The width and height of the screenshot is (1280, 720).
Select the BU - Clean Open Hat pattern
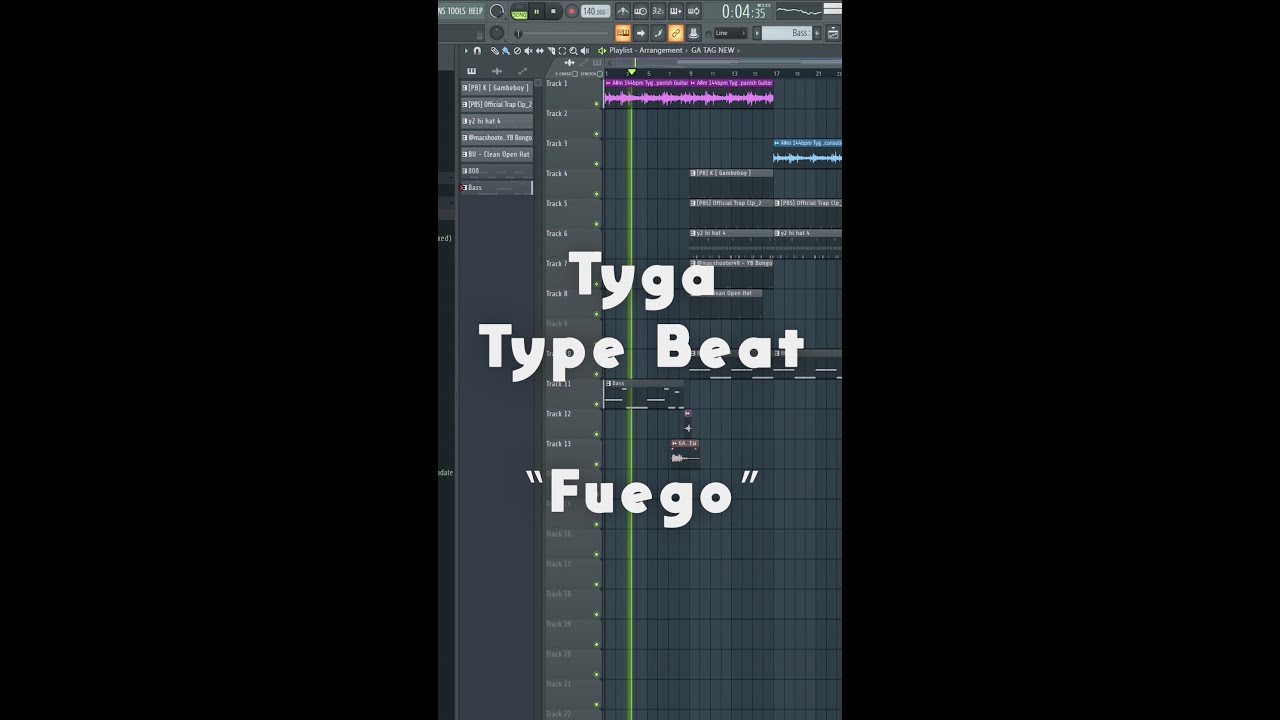point(496,154)
